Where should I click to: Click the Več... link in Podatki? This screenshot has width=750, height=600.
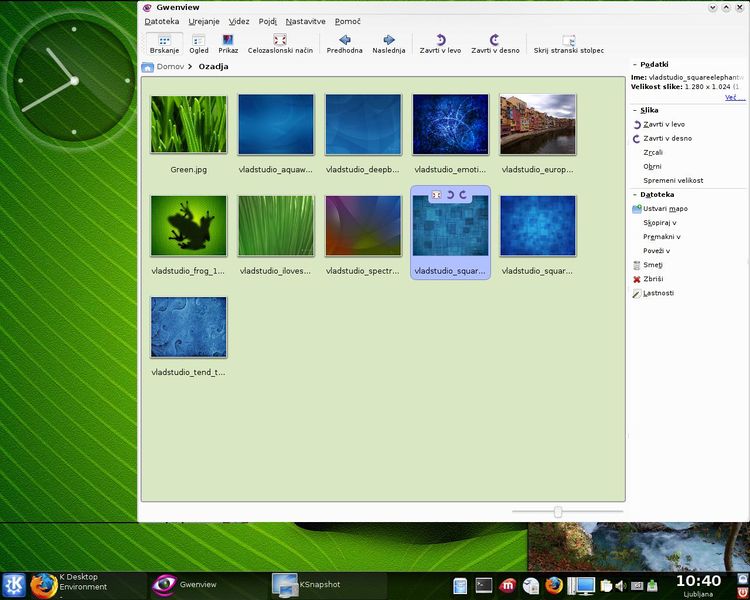click(733, 98)
